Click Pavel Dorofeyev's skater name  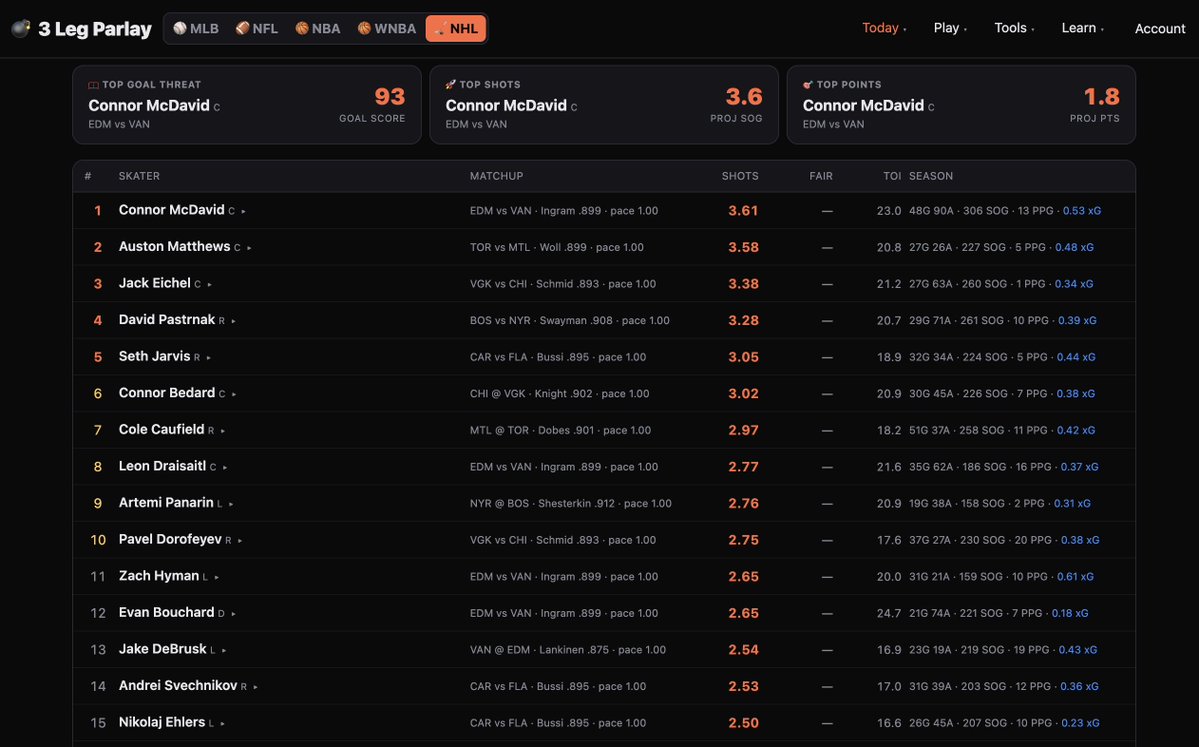tap(170, 539)
